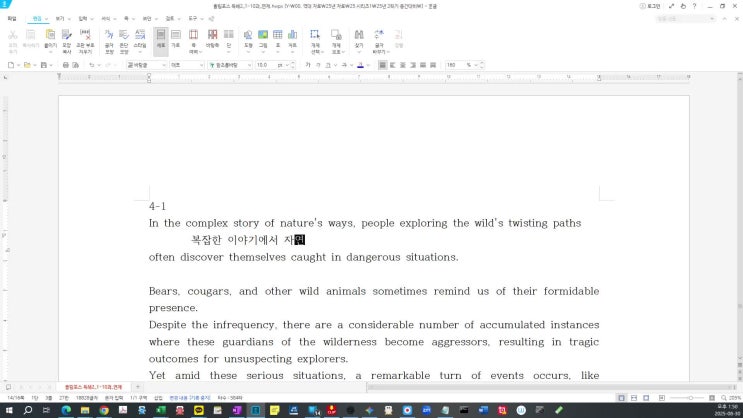The width and height of the screenshot is (743, 418).
Task: Open Character Shape (글자 모양) dialog icon
Action: pyautogui.click(x=107, y=38)
